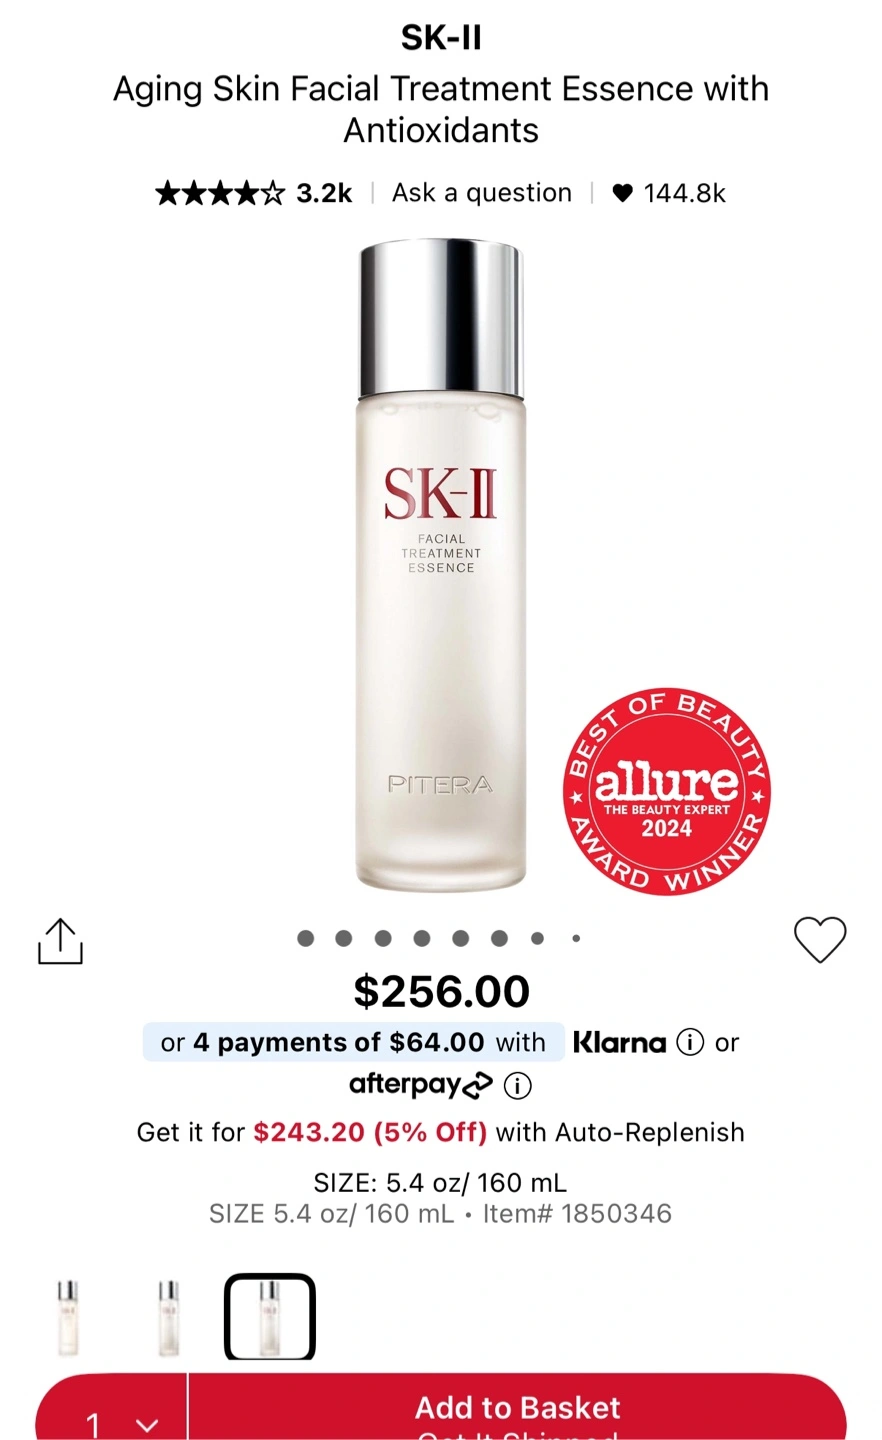The image size is (882, 1440).
Task: Jump to the first image carousel dot
Action: pyautogui.click(x=306, y=938)
